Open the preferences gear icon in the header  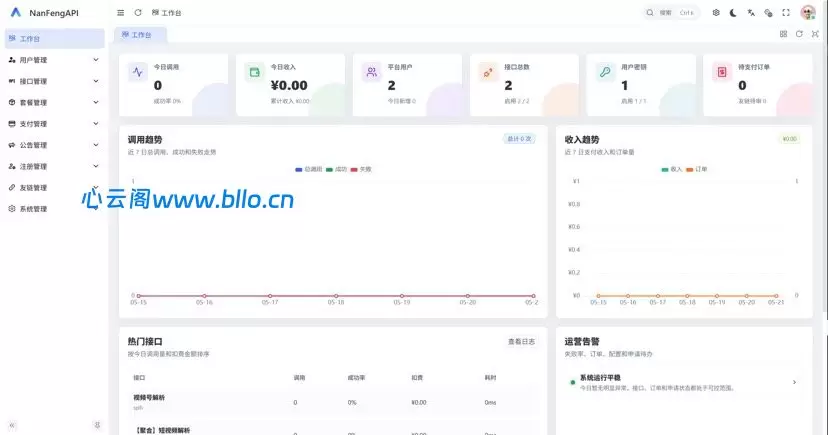click(x=716, y=13)
